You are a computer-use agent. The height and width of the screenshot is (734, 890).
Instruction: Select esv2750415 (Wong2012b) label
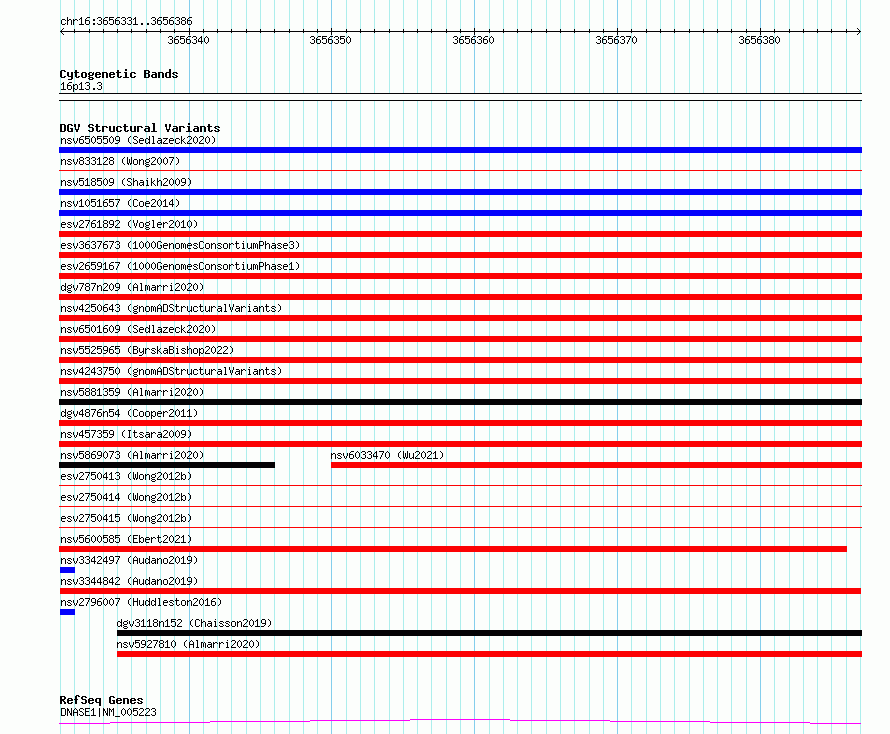[126, 518]
